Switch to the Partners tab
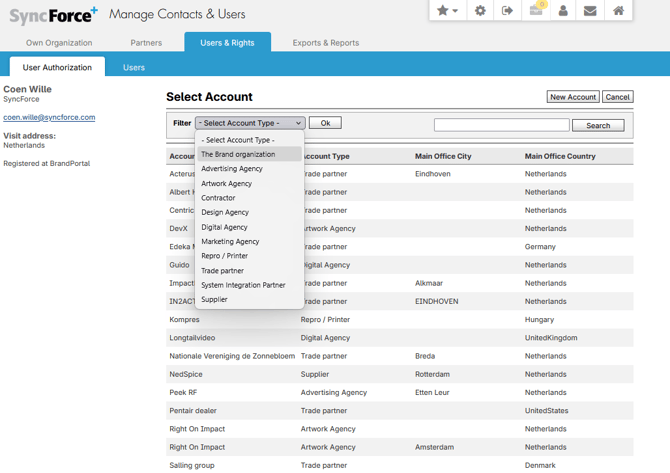670x473 pixels. pyautogui.click(x=146, y=43)
